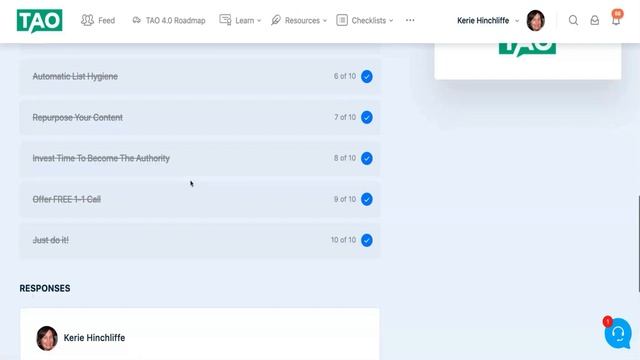Open the Automatic List Hygiene item
640x360 pixels.
click(200, 76)
